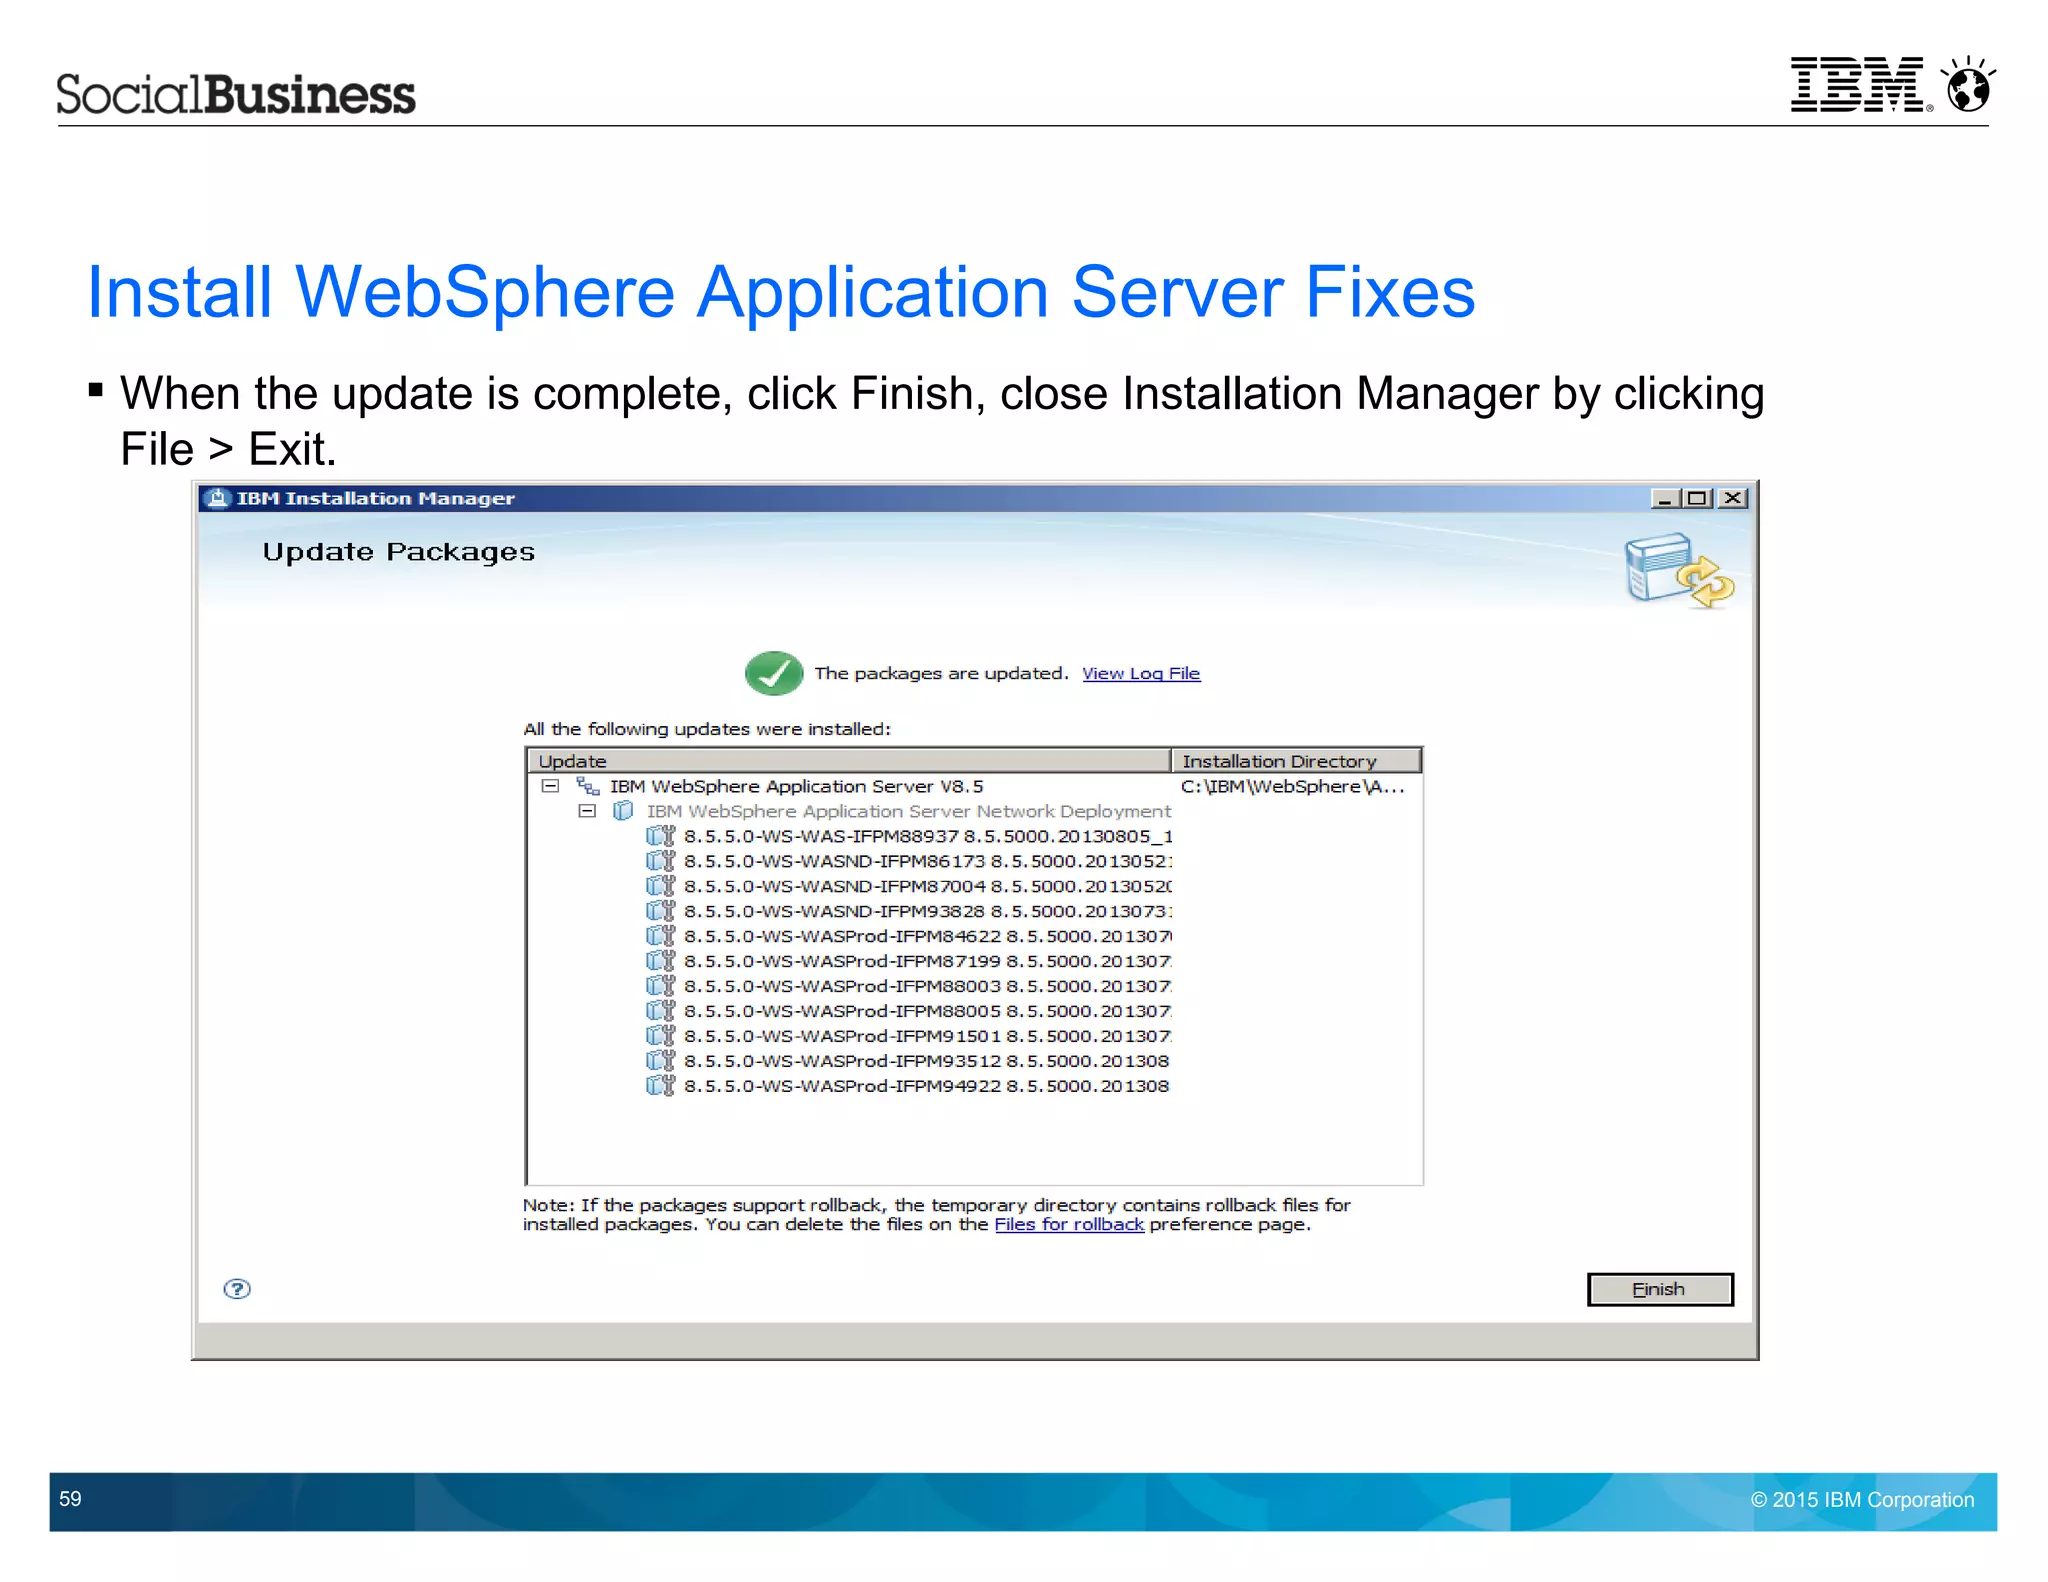The image size is (2048, 1582).
Task: Click the Update column header
Action: (x=848, y=761)
